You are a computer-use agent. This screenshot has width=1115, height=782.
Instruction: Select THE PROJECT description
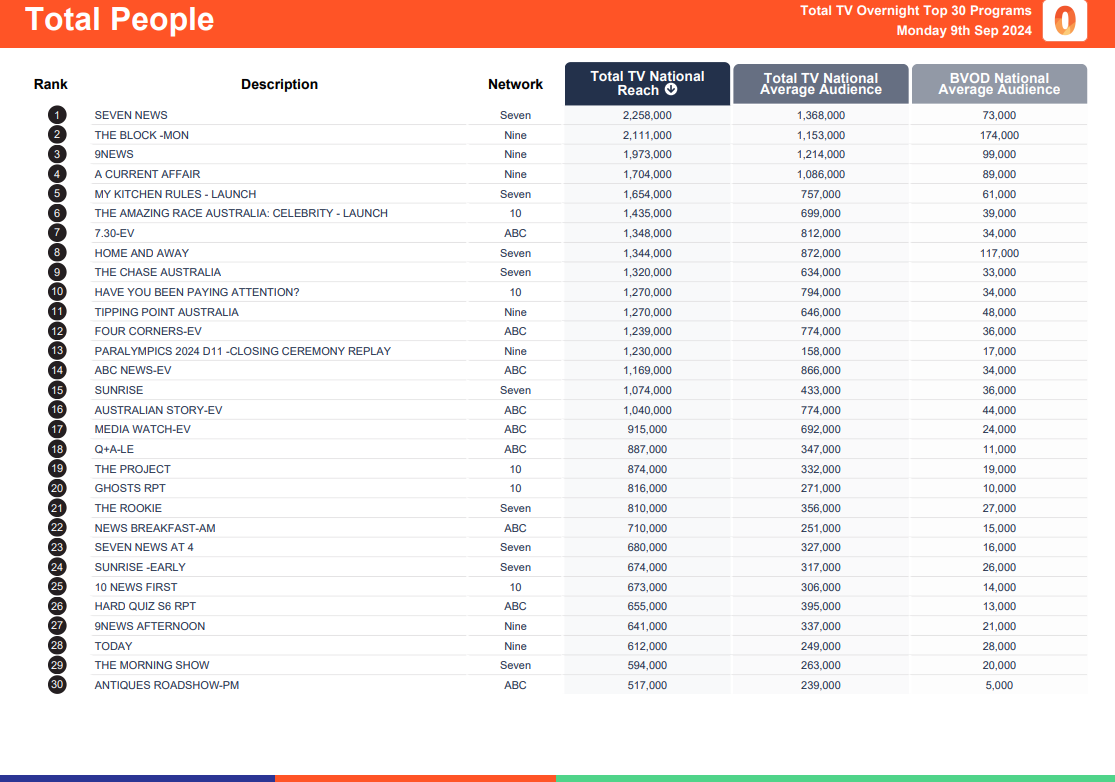pos(132,469)
